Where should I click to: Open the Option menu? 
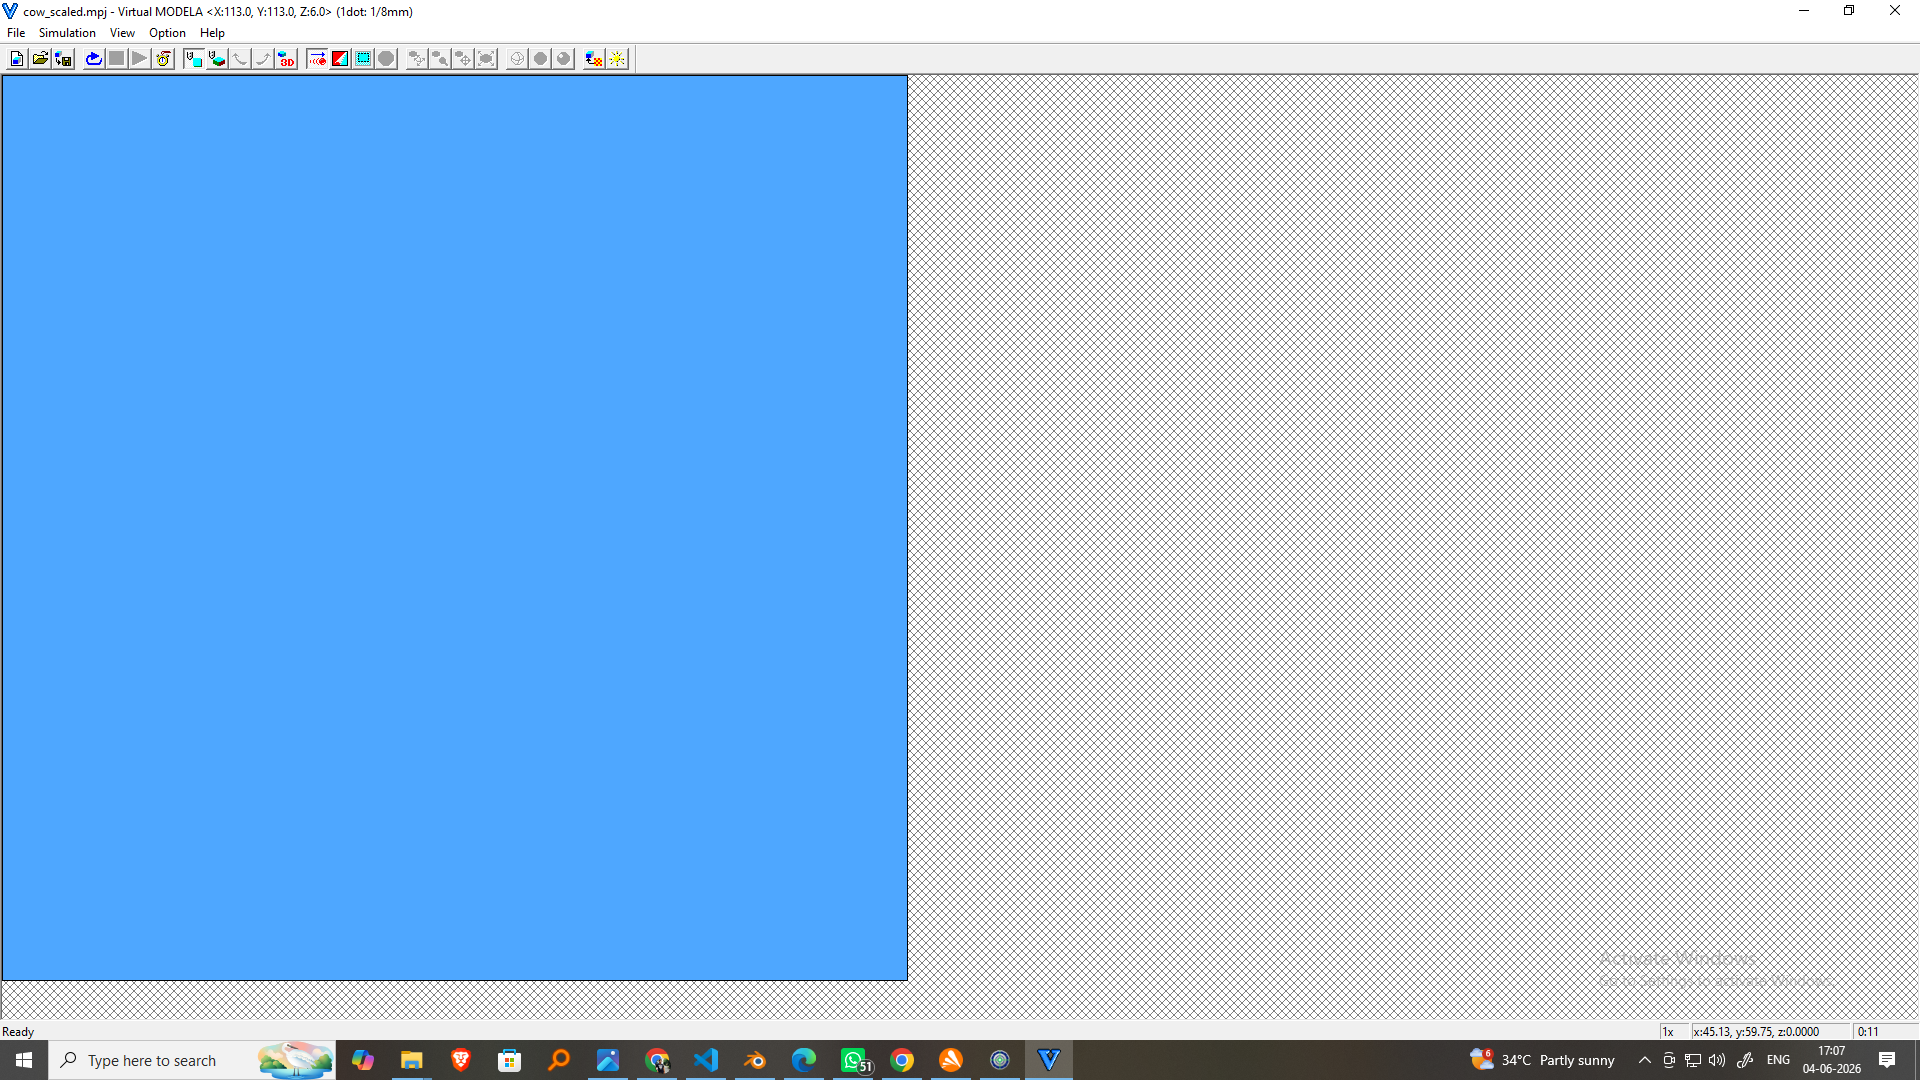[167, 33]
